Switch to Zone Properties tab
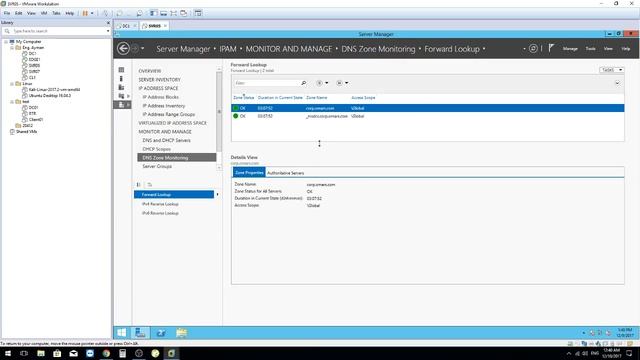 (x=249, y=173)
